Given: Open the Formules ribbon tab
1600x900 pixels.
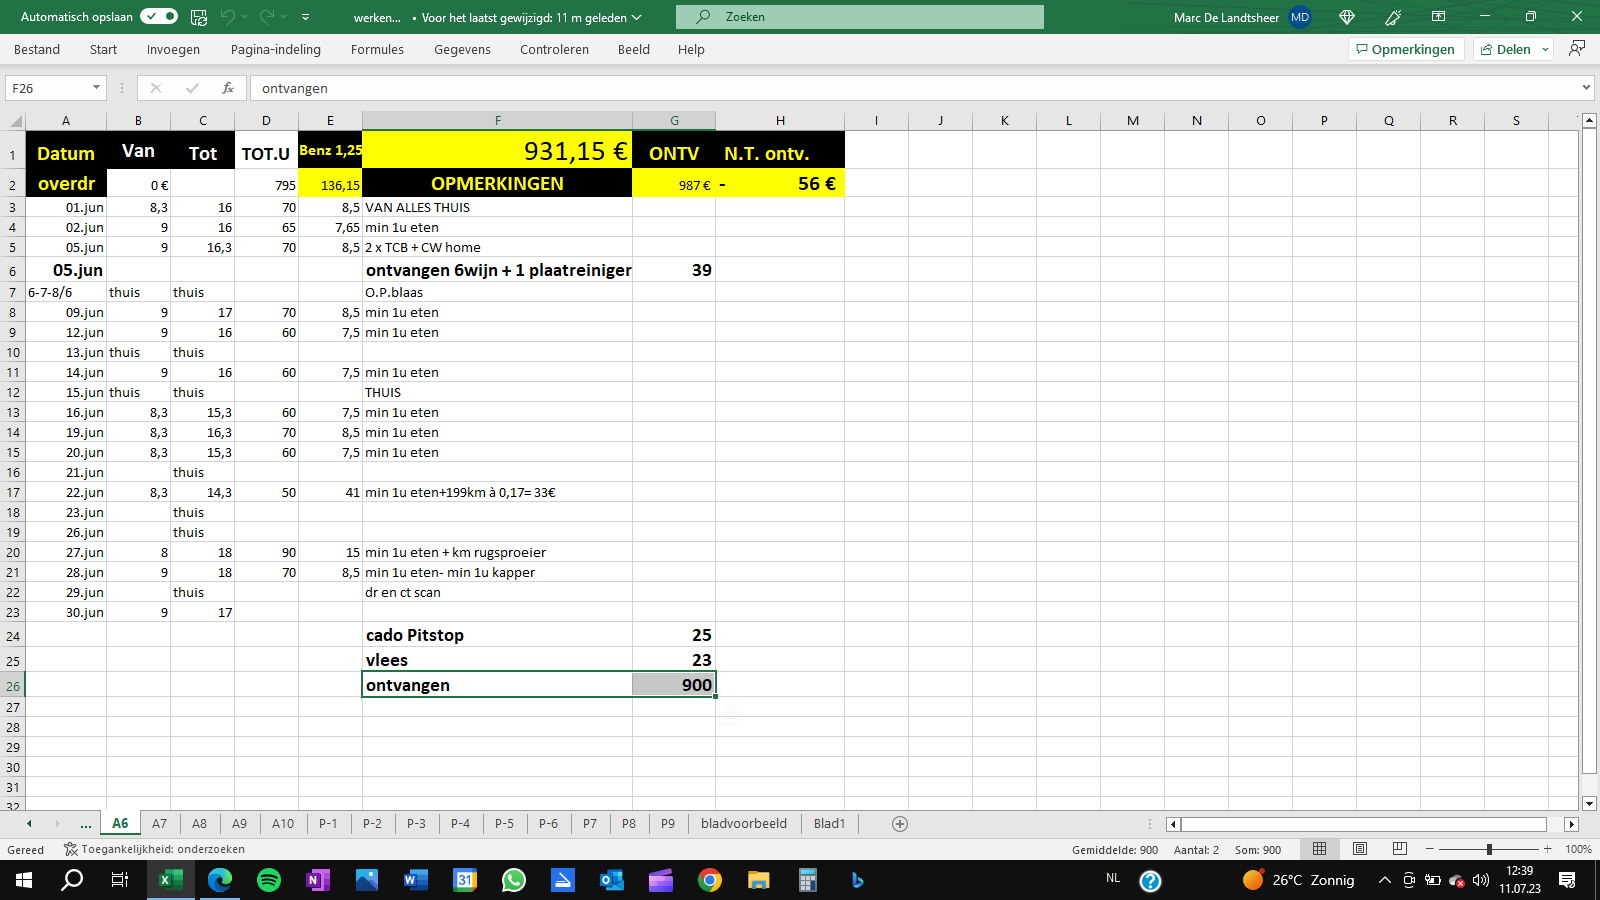Looking at the screenshot, I should coord(377,49).
